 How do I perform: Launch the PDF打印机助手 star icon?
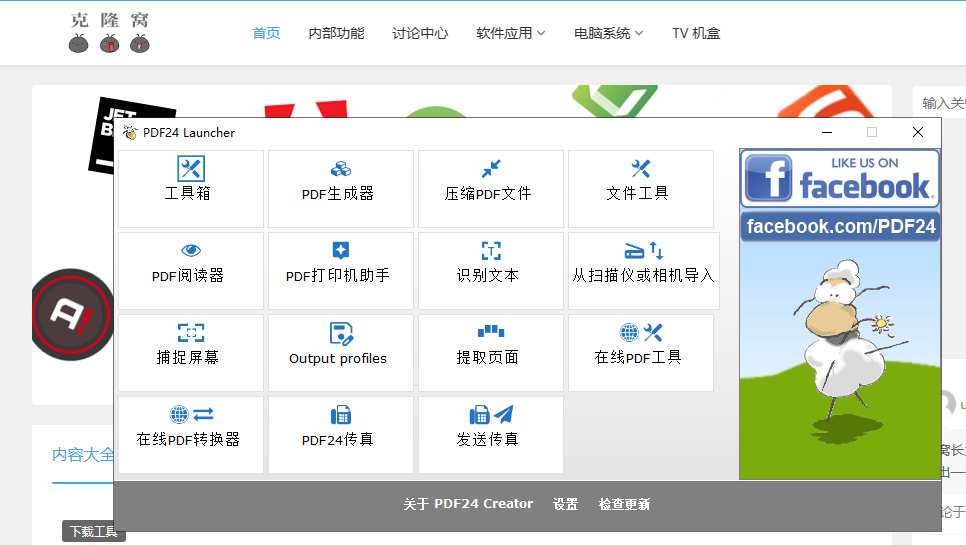point(341,250)
